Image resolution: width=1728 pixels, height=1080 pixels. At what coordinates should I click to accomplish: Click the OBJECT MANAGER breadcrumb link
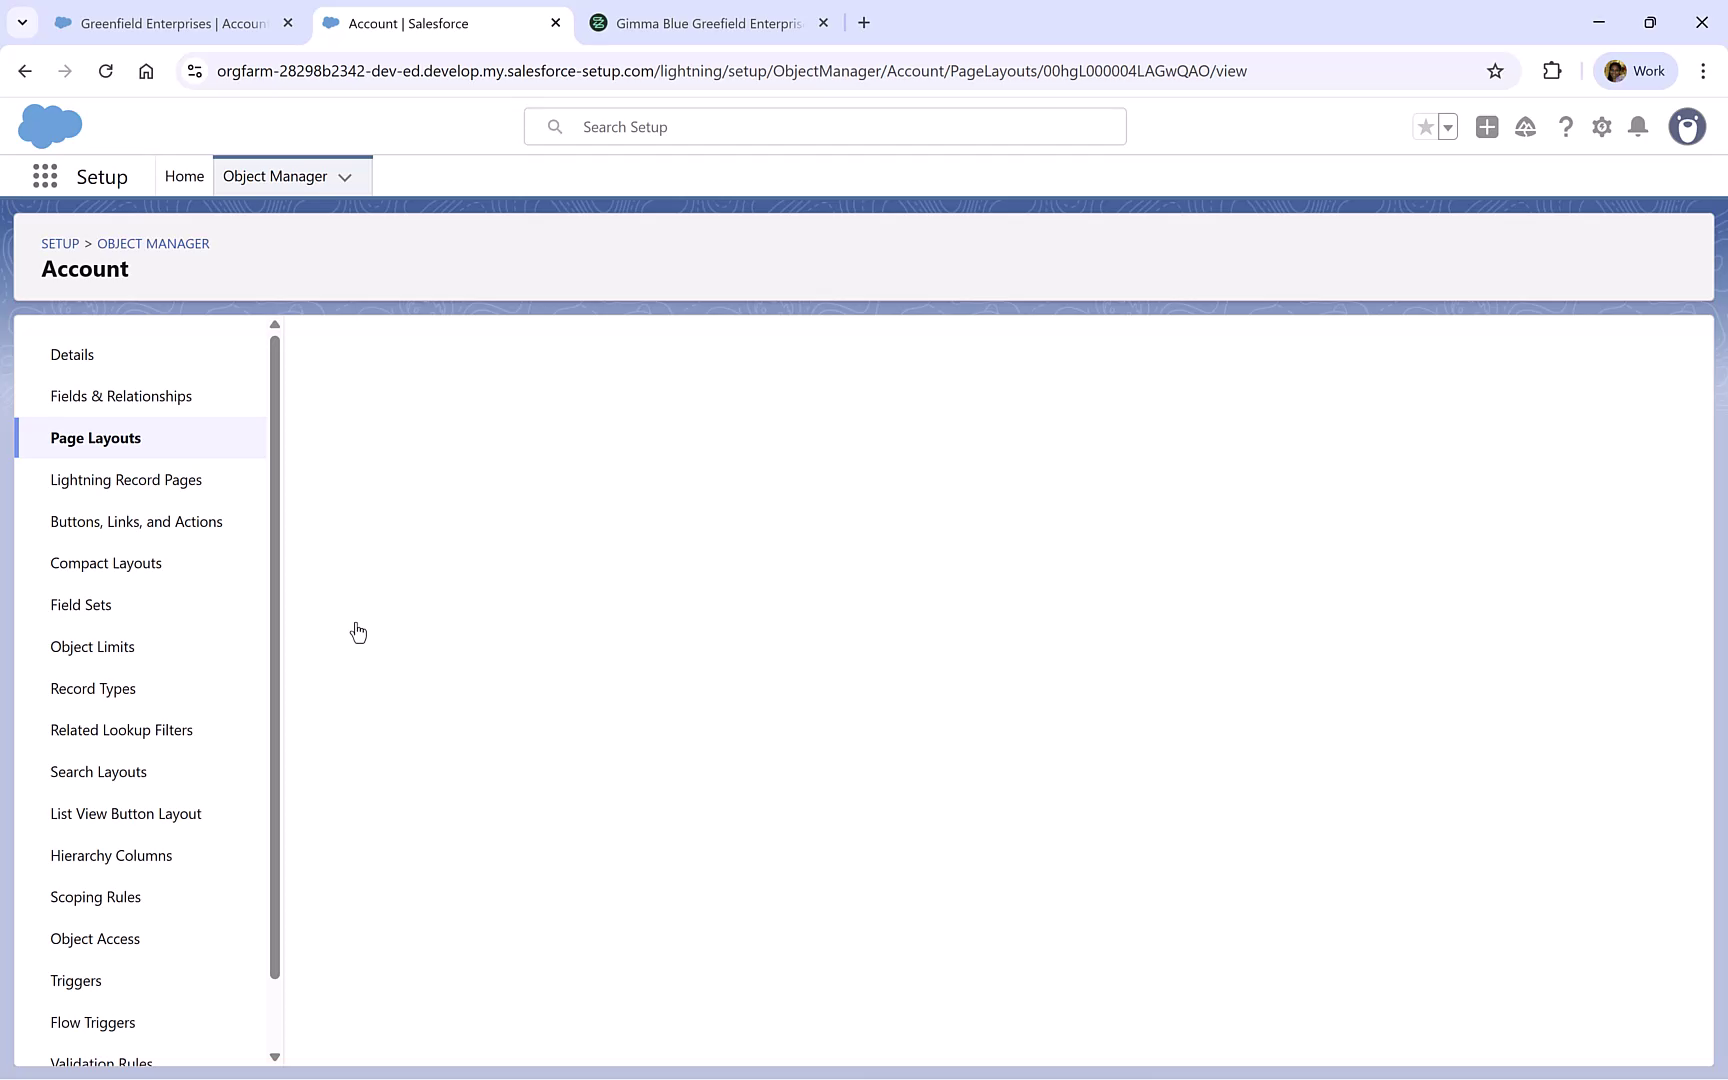click(153, 243)
